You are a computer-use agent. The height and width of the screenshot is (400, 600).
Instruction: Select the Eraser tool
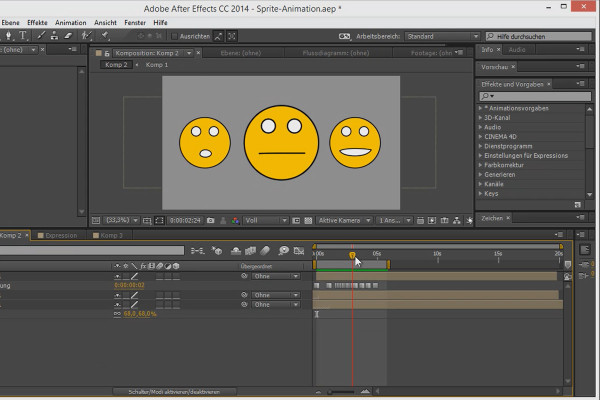point(68,36)
